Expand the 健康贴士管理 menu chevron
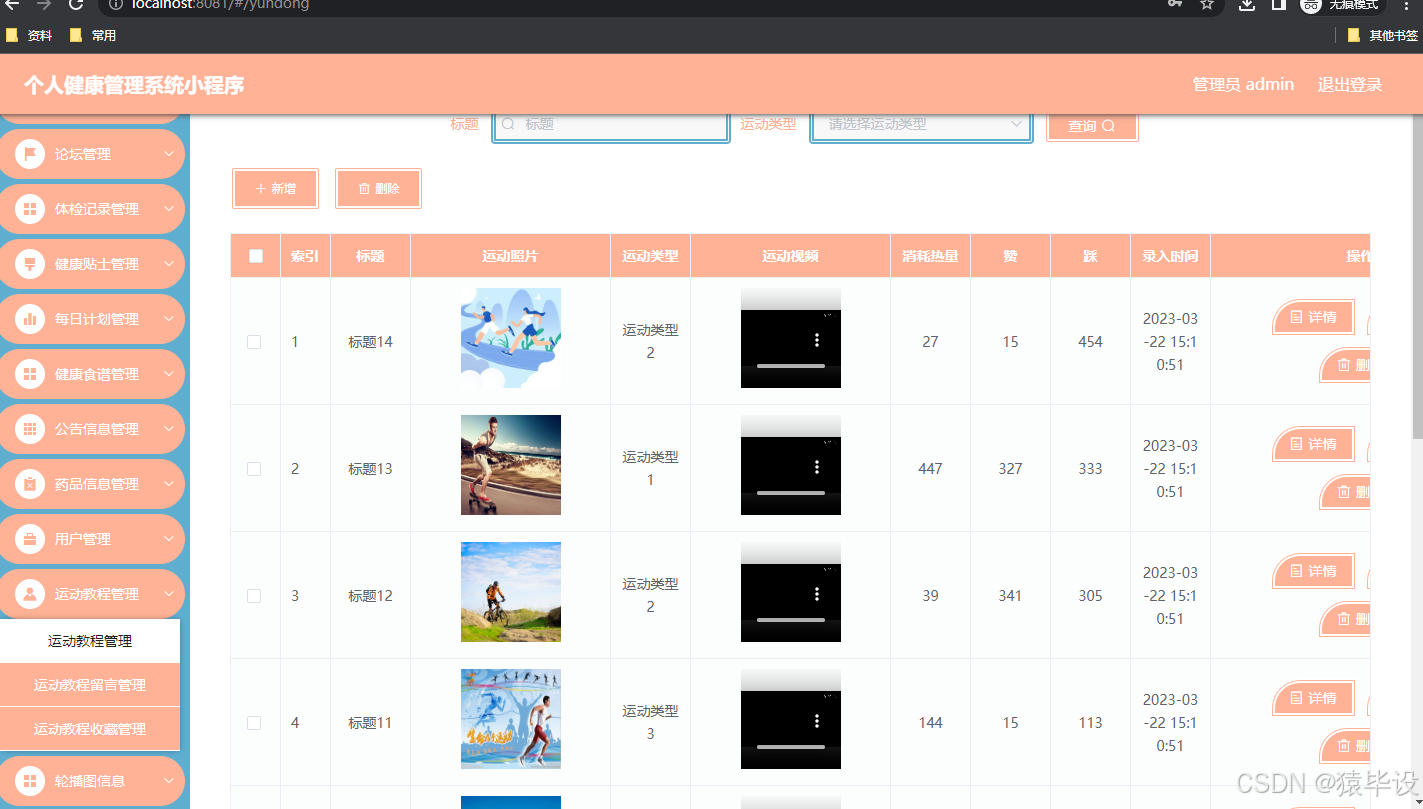The width and height of the screenshot is (1423, 809). coord(169,264)
